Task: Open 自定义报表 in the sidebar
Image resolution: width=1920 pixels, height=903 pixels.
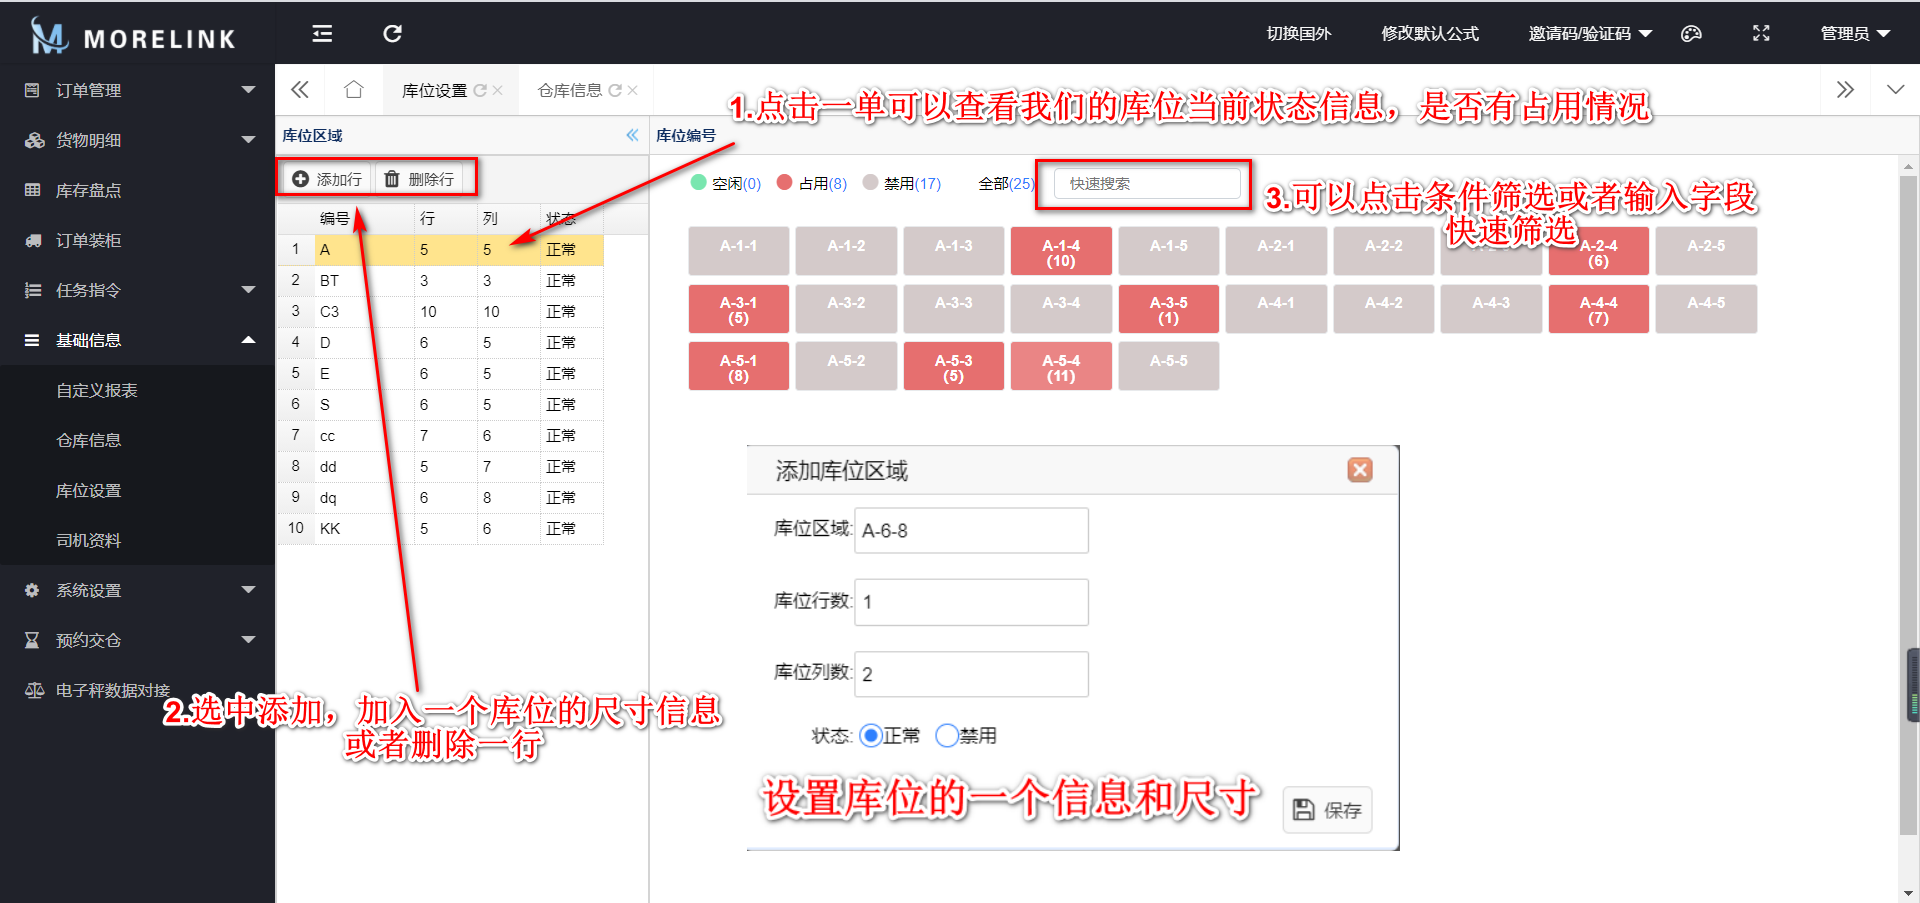Action: tap(97, 390)
